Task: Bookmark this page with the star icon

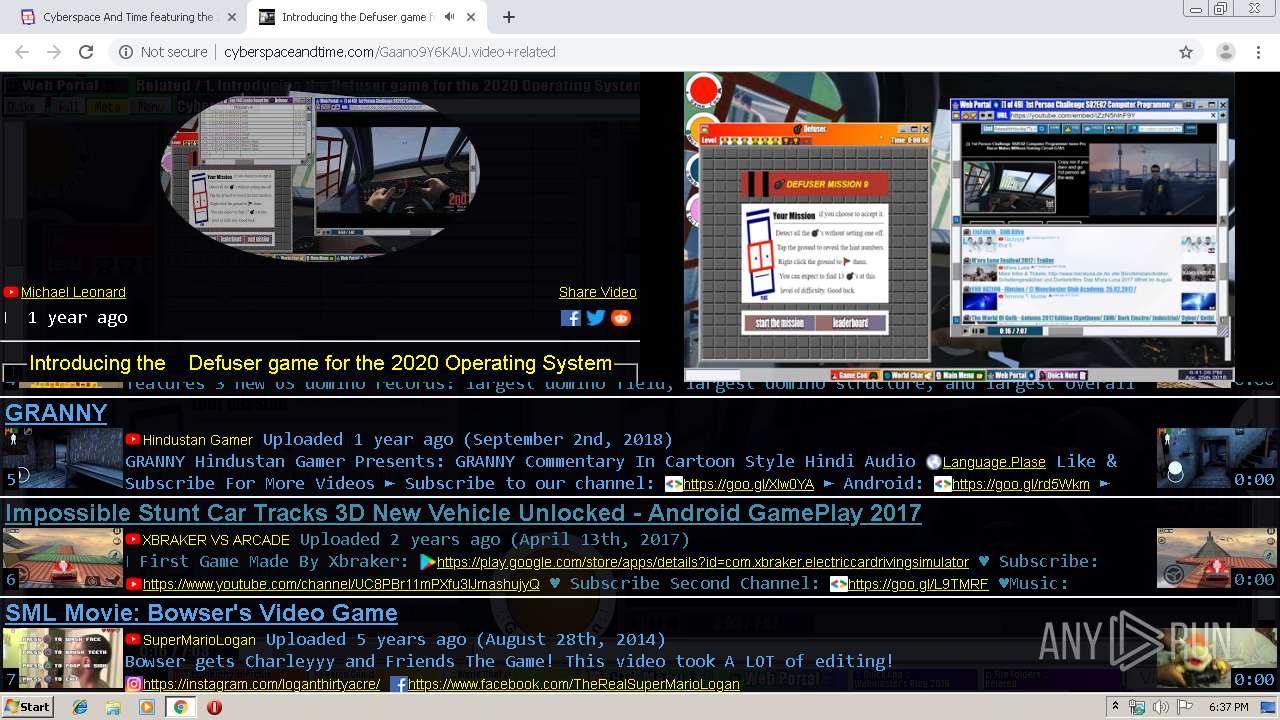Action: pyautogui.click(x=1186, y=52)
